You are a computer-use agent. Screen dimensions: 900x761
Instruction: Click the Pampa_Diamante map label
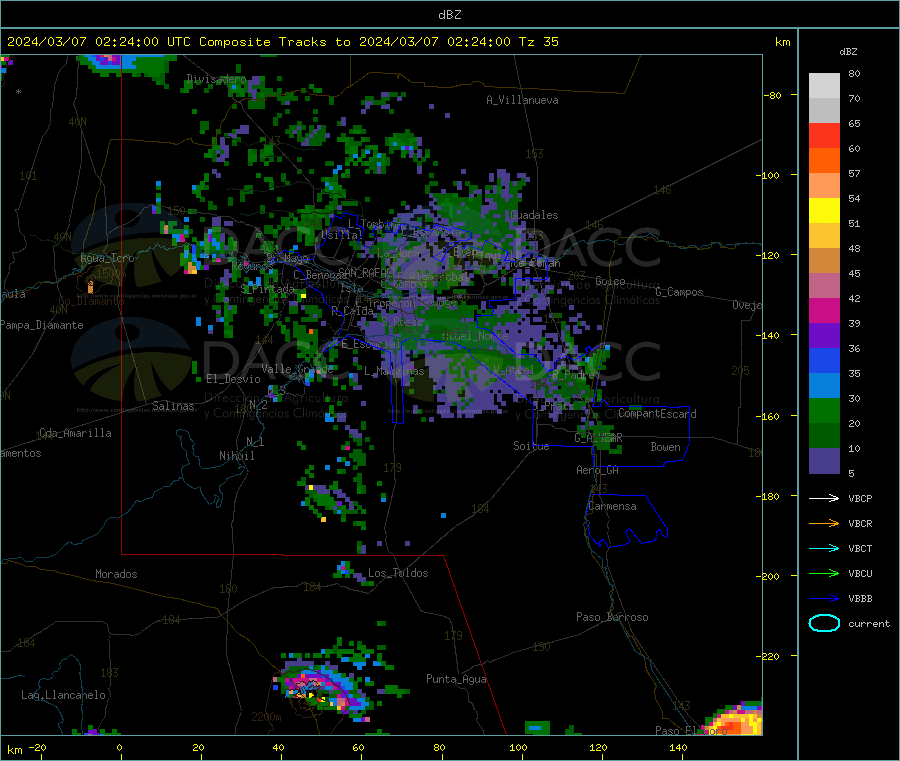(42, 325)
